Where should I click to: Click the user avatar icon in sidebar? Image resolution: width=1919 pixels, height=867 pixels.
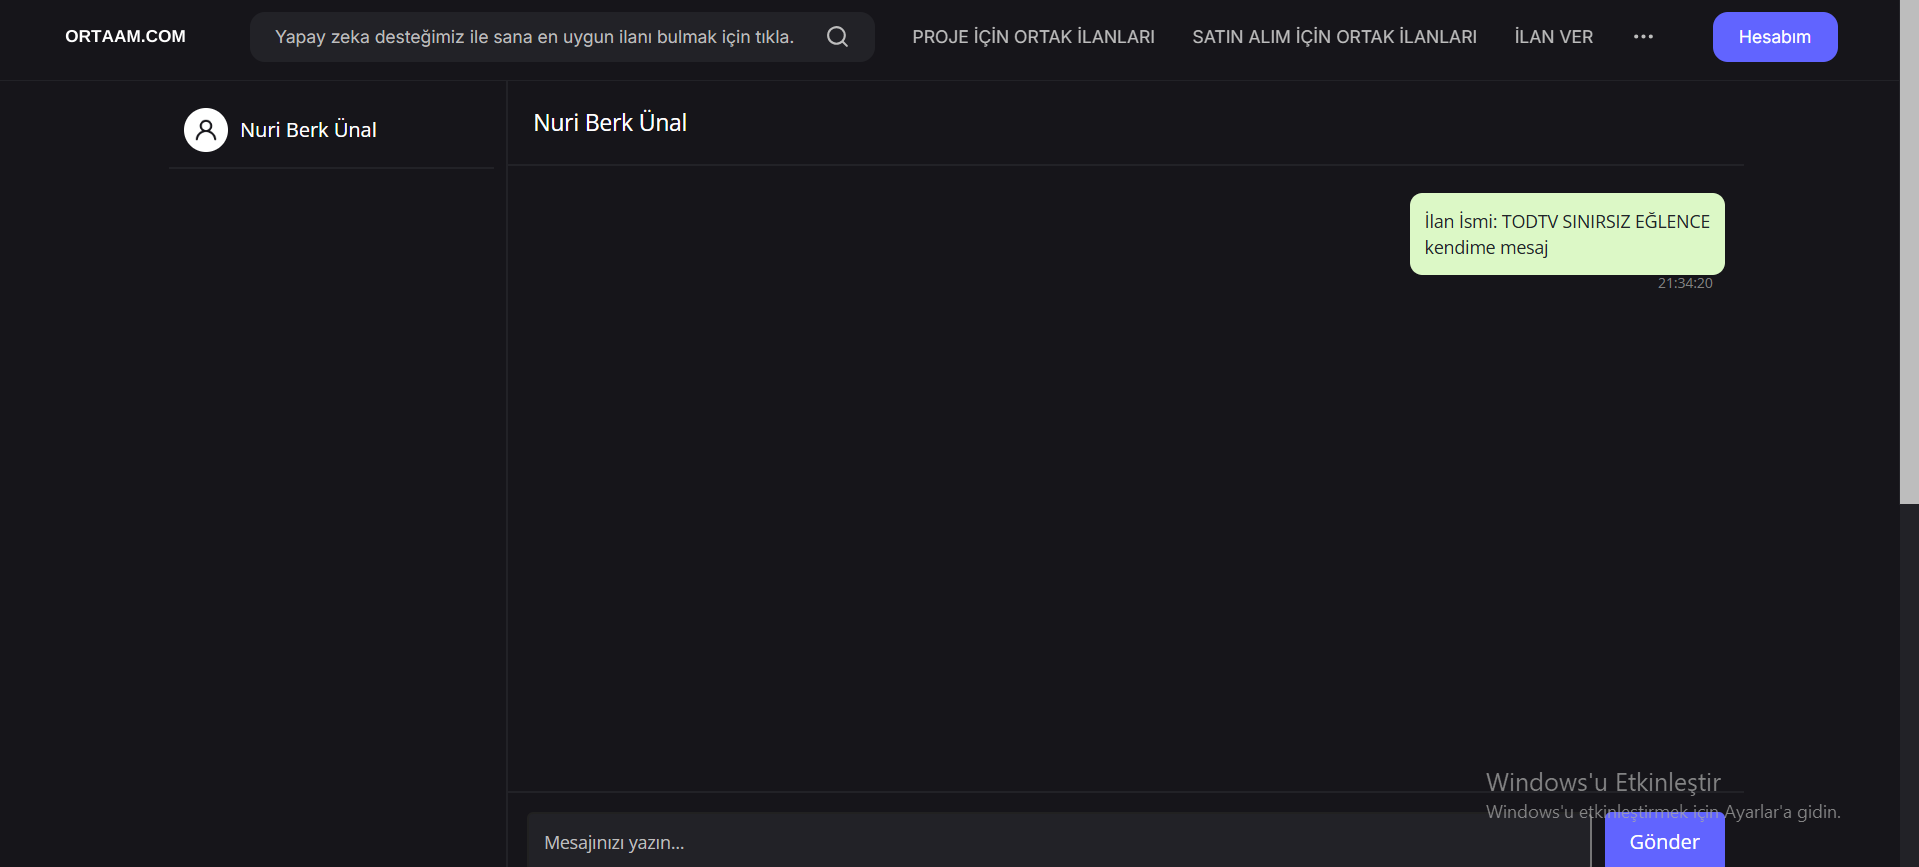[x=206, y=130]
